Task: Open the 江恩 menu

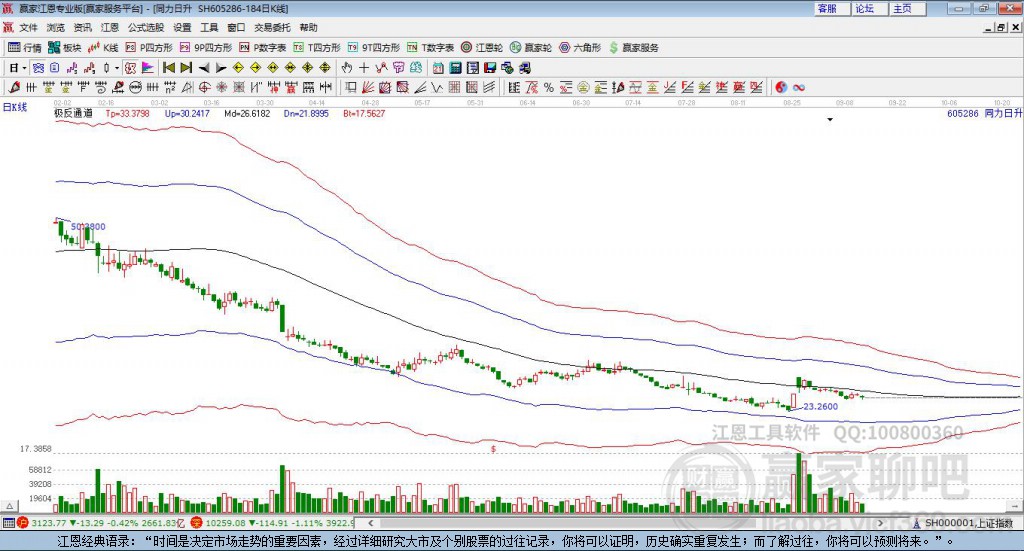Action: click(x=110, y=27)
